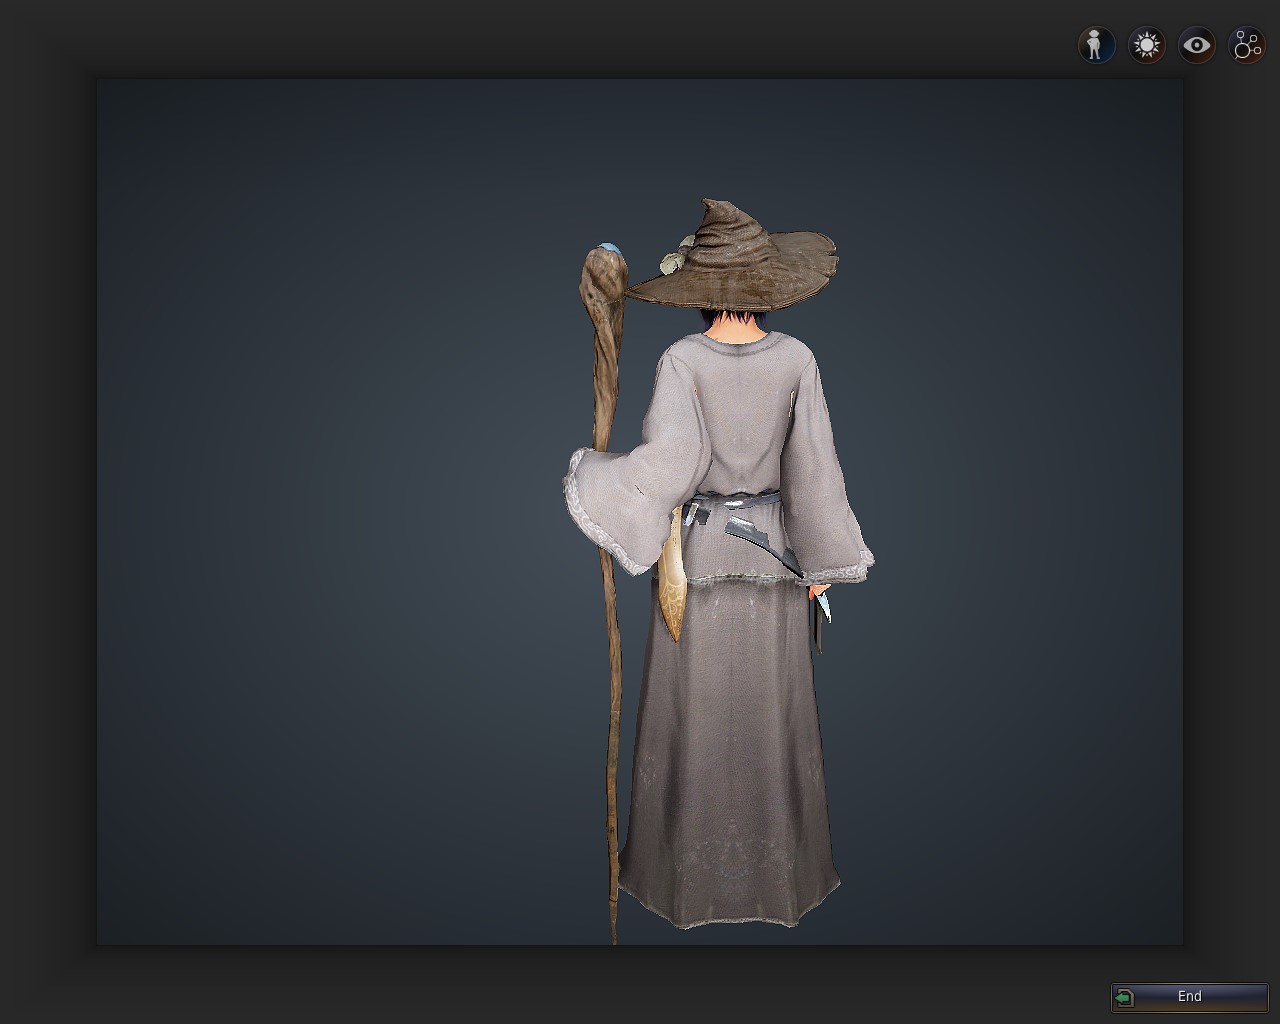Open the character pose icon
The height and width of the screenshot is (1024, 1280).
pos(1096,45)
